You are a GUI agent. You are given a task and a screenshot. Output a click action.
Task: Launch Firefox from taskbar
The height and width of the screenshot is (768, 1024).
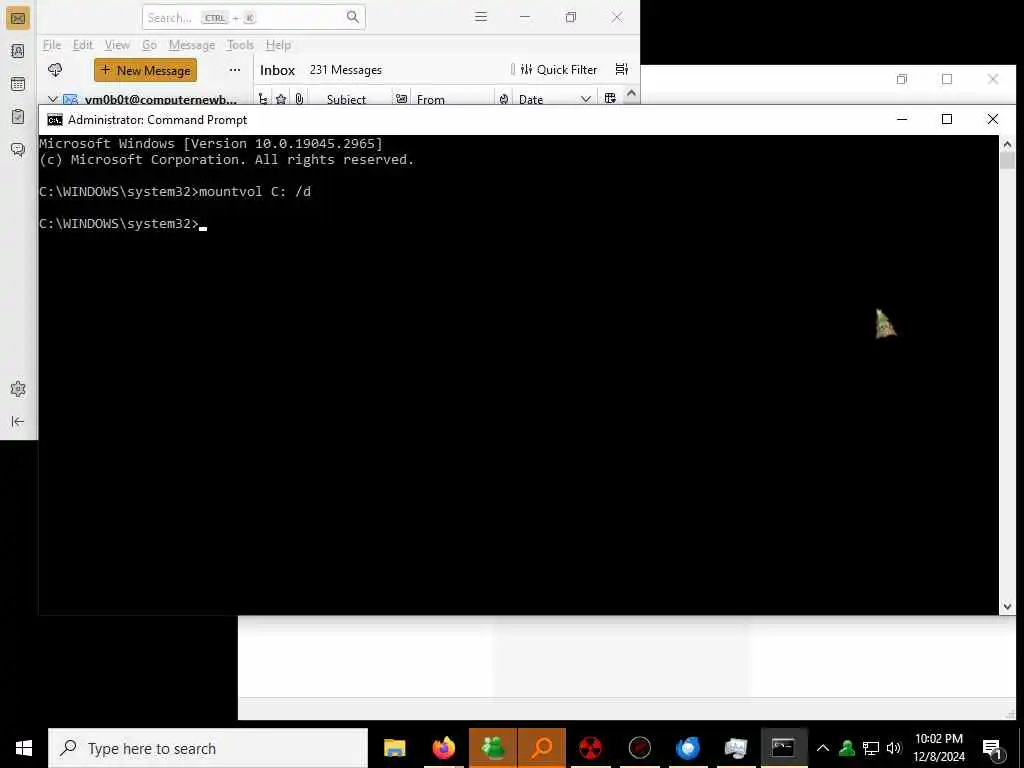tap(443, 748)
